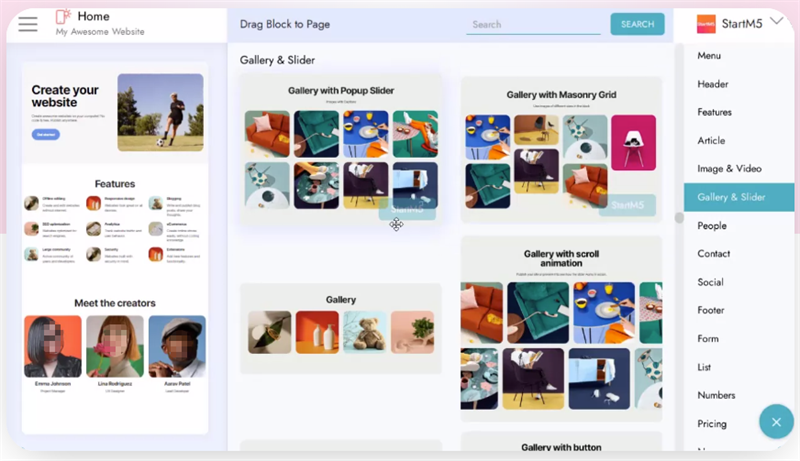Image resolution: width=800 pixels, height=461 pixels.
Task: Choose the Gallery with scroll animation block
Action: pos(561,328)
